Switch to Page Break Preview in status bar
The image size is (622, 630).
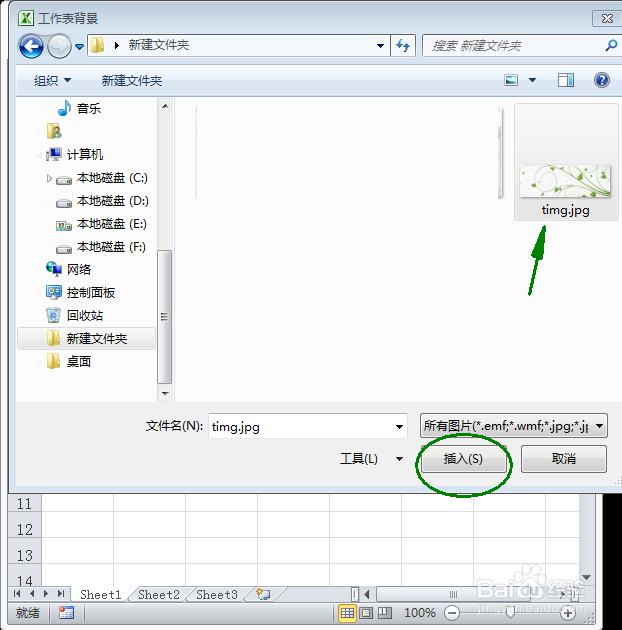[385, 613]
